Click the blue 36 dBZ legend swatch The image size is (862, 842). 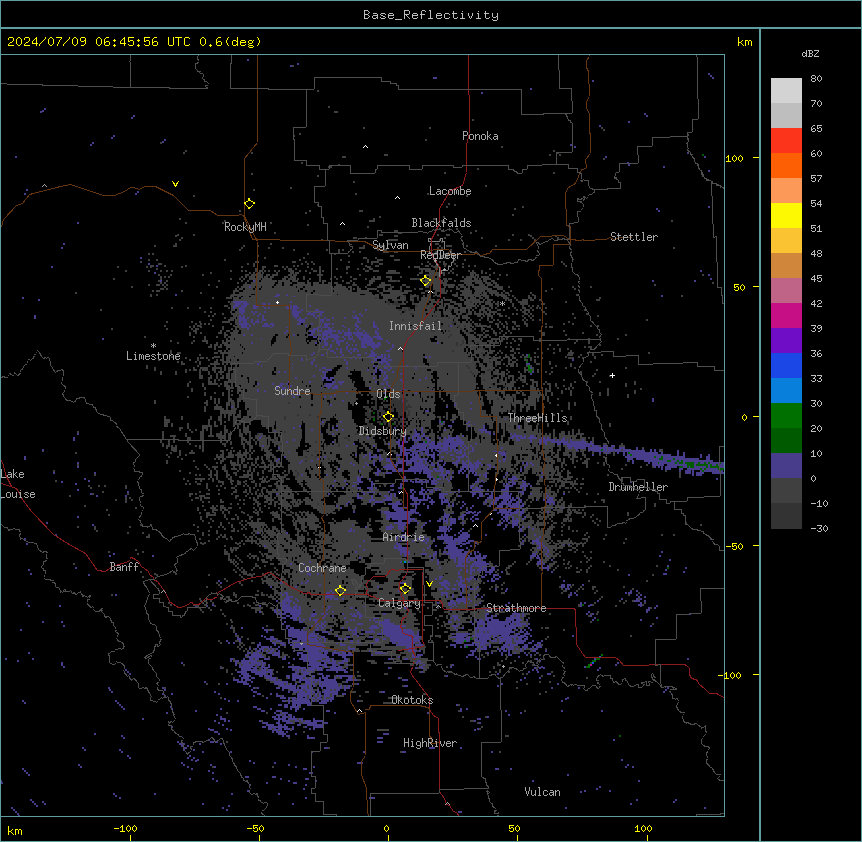(786, 365)
